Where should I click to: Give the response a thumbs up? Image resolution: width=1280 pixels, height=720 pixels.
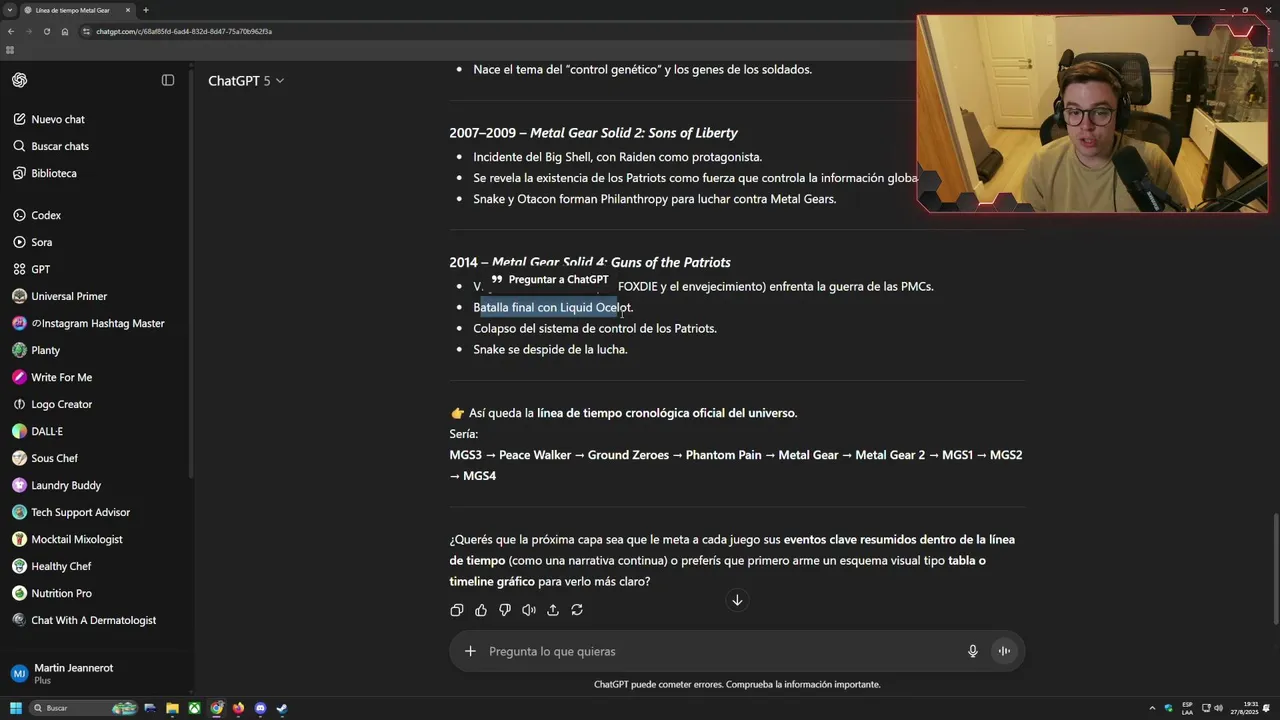pyautogui.click(x=481, y=610)
